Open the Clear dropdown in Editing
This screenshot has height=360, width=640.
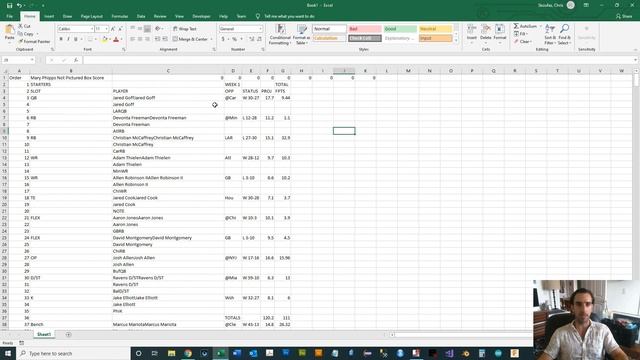tap(522, 42)
